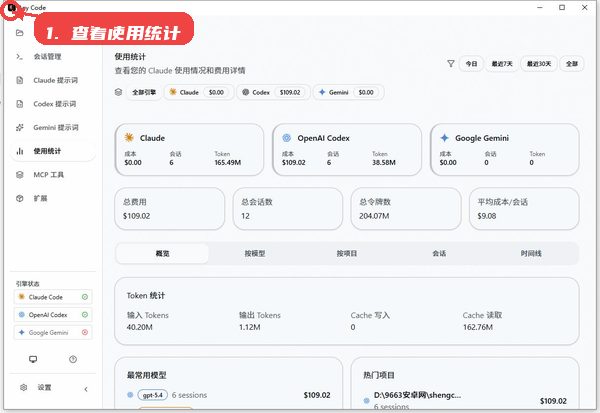Click the filter funnel icon

click(451, 64)
